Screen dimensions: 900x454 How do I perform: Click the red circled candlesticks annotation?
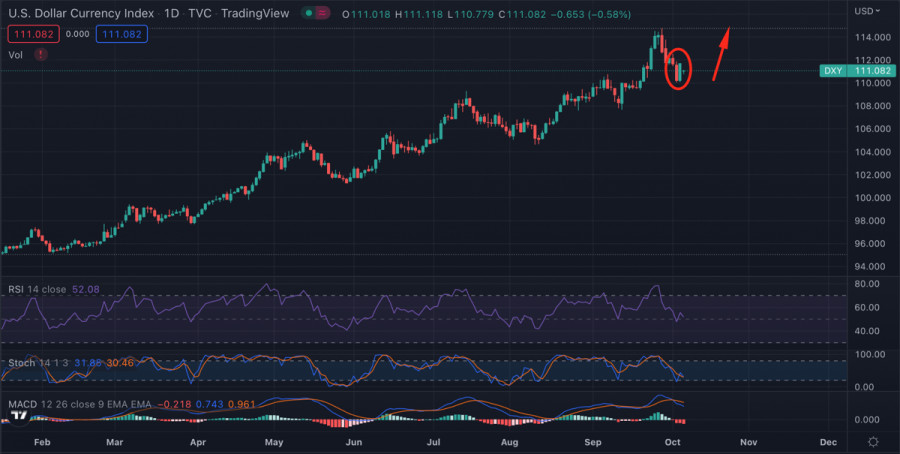[x=679, y=68]
